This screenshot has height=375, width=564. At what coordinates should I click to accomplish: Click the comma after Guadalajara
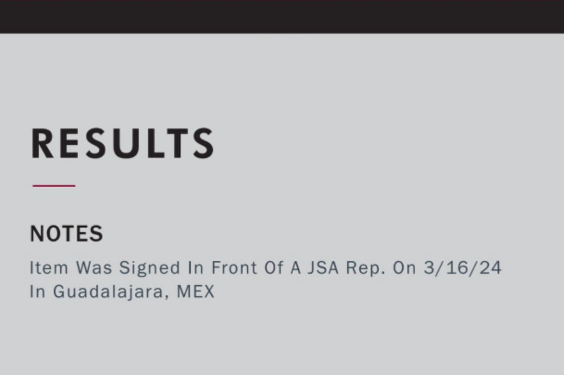point(167,297)
